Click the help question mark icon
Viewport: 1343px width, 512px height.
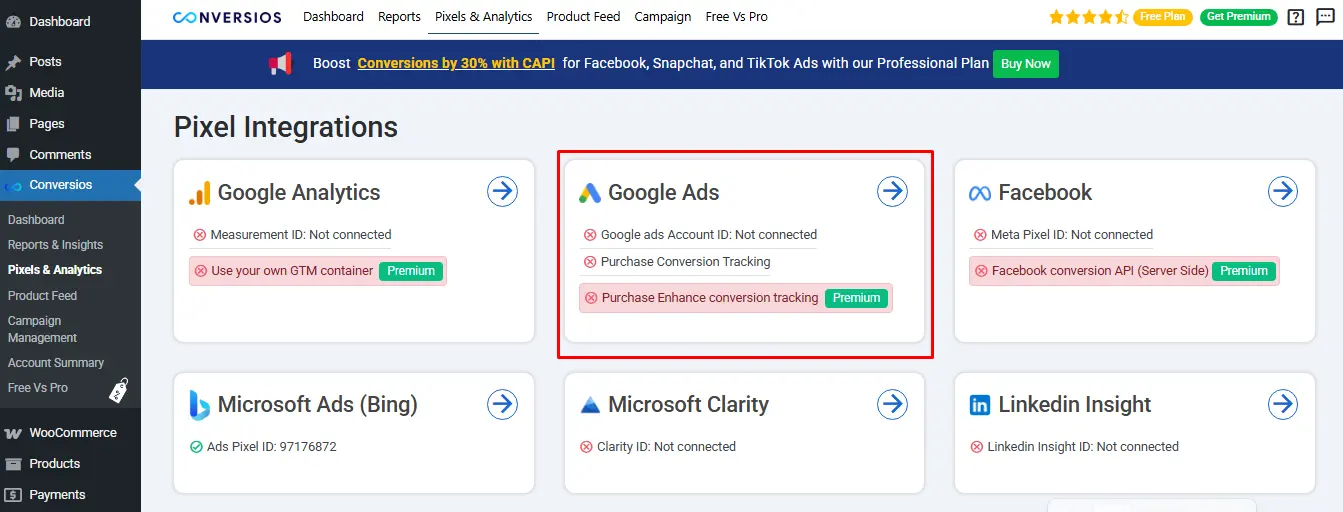coord(1296,17)
